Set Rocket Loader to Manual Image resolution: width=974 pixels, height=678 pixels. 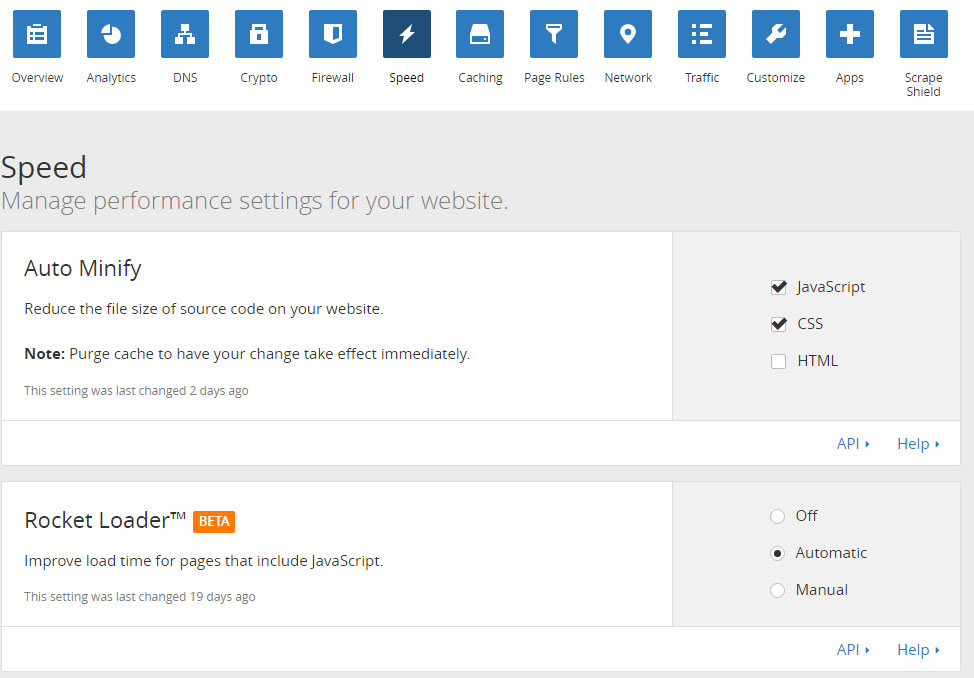778,590
